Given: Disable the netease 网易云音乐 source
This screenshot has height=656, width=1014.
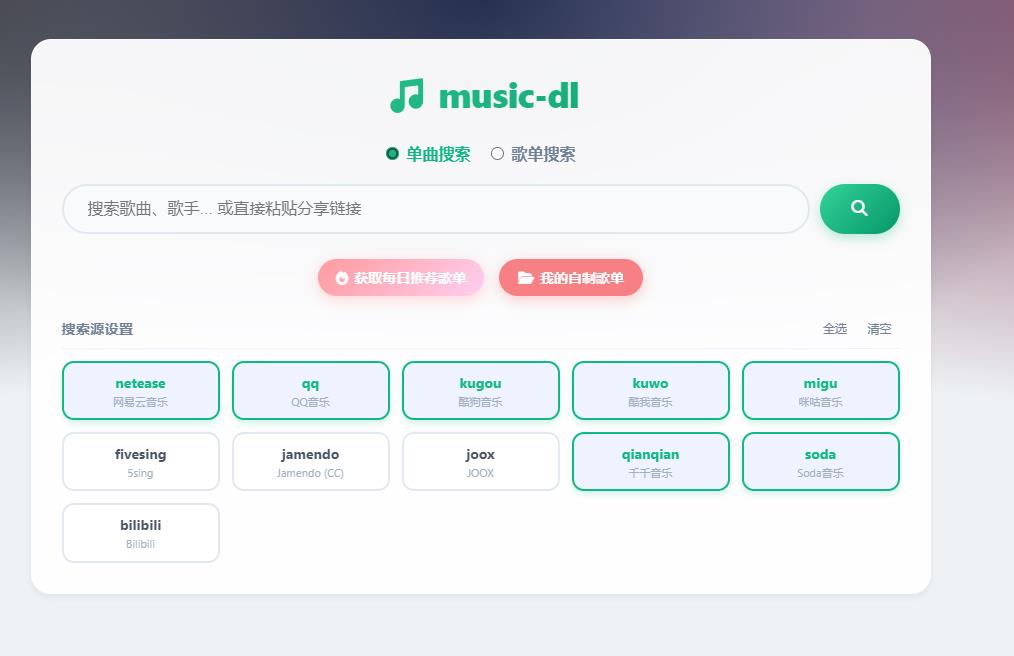Looking at the screenshot, I should click(140, 390).
